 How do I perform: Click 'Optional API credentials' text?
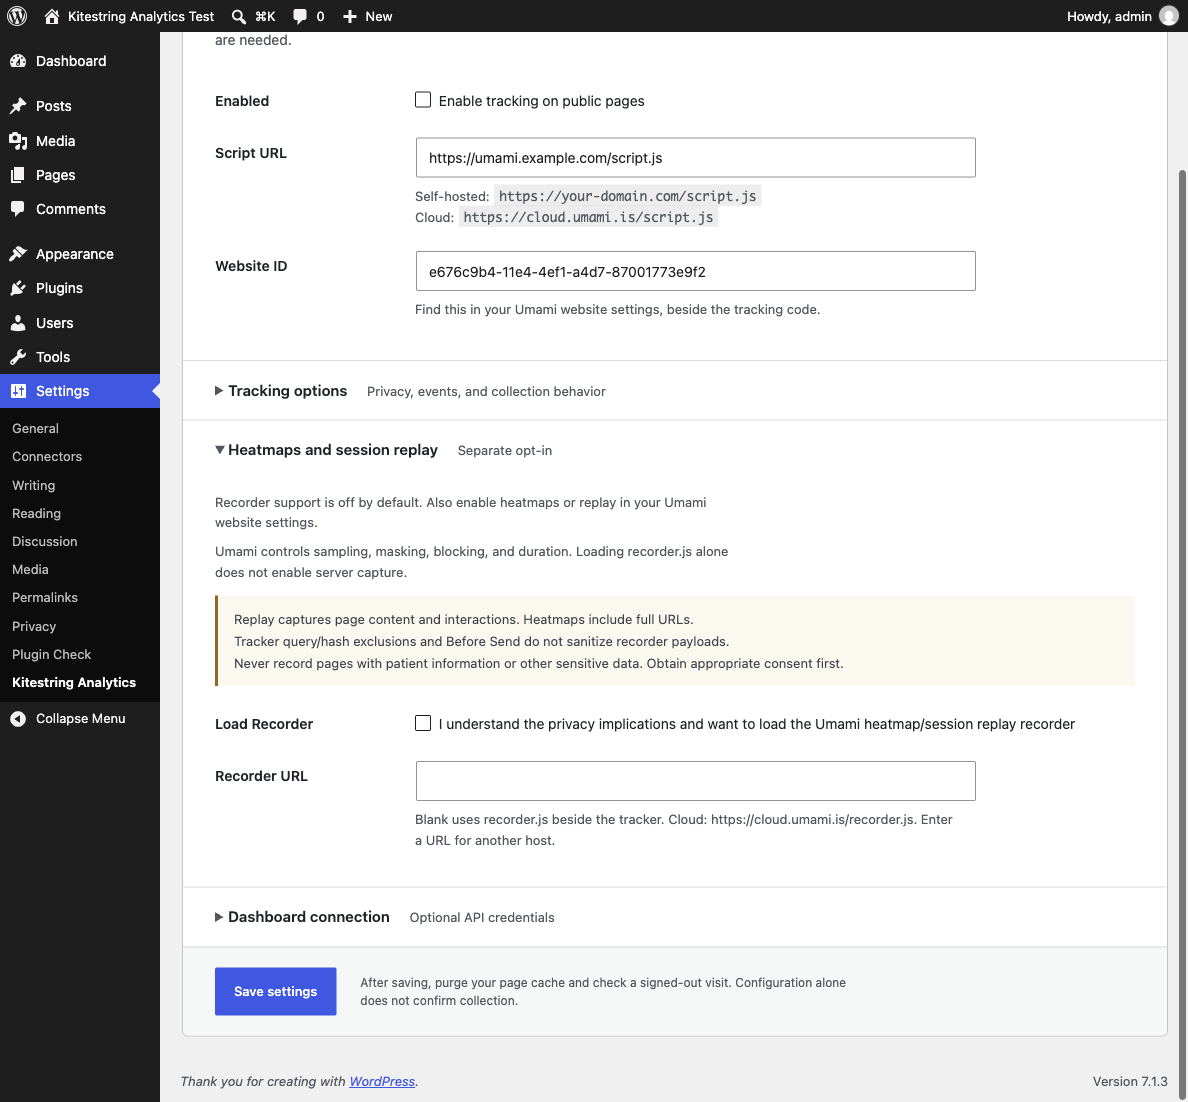482,917
